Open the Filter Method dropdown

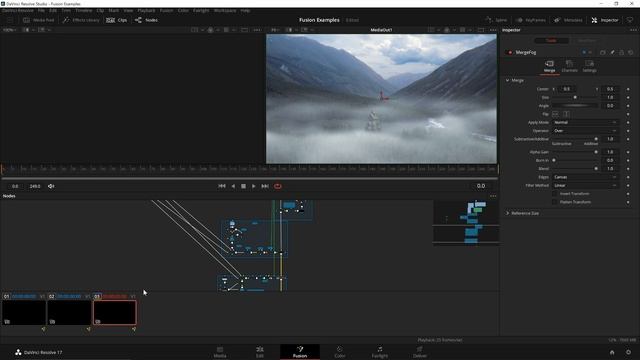[x=585, y=185]
